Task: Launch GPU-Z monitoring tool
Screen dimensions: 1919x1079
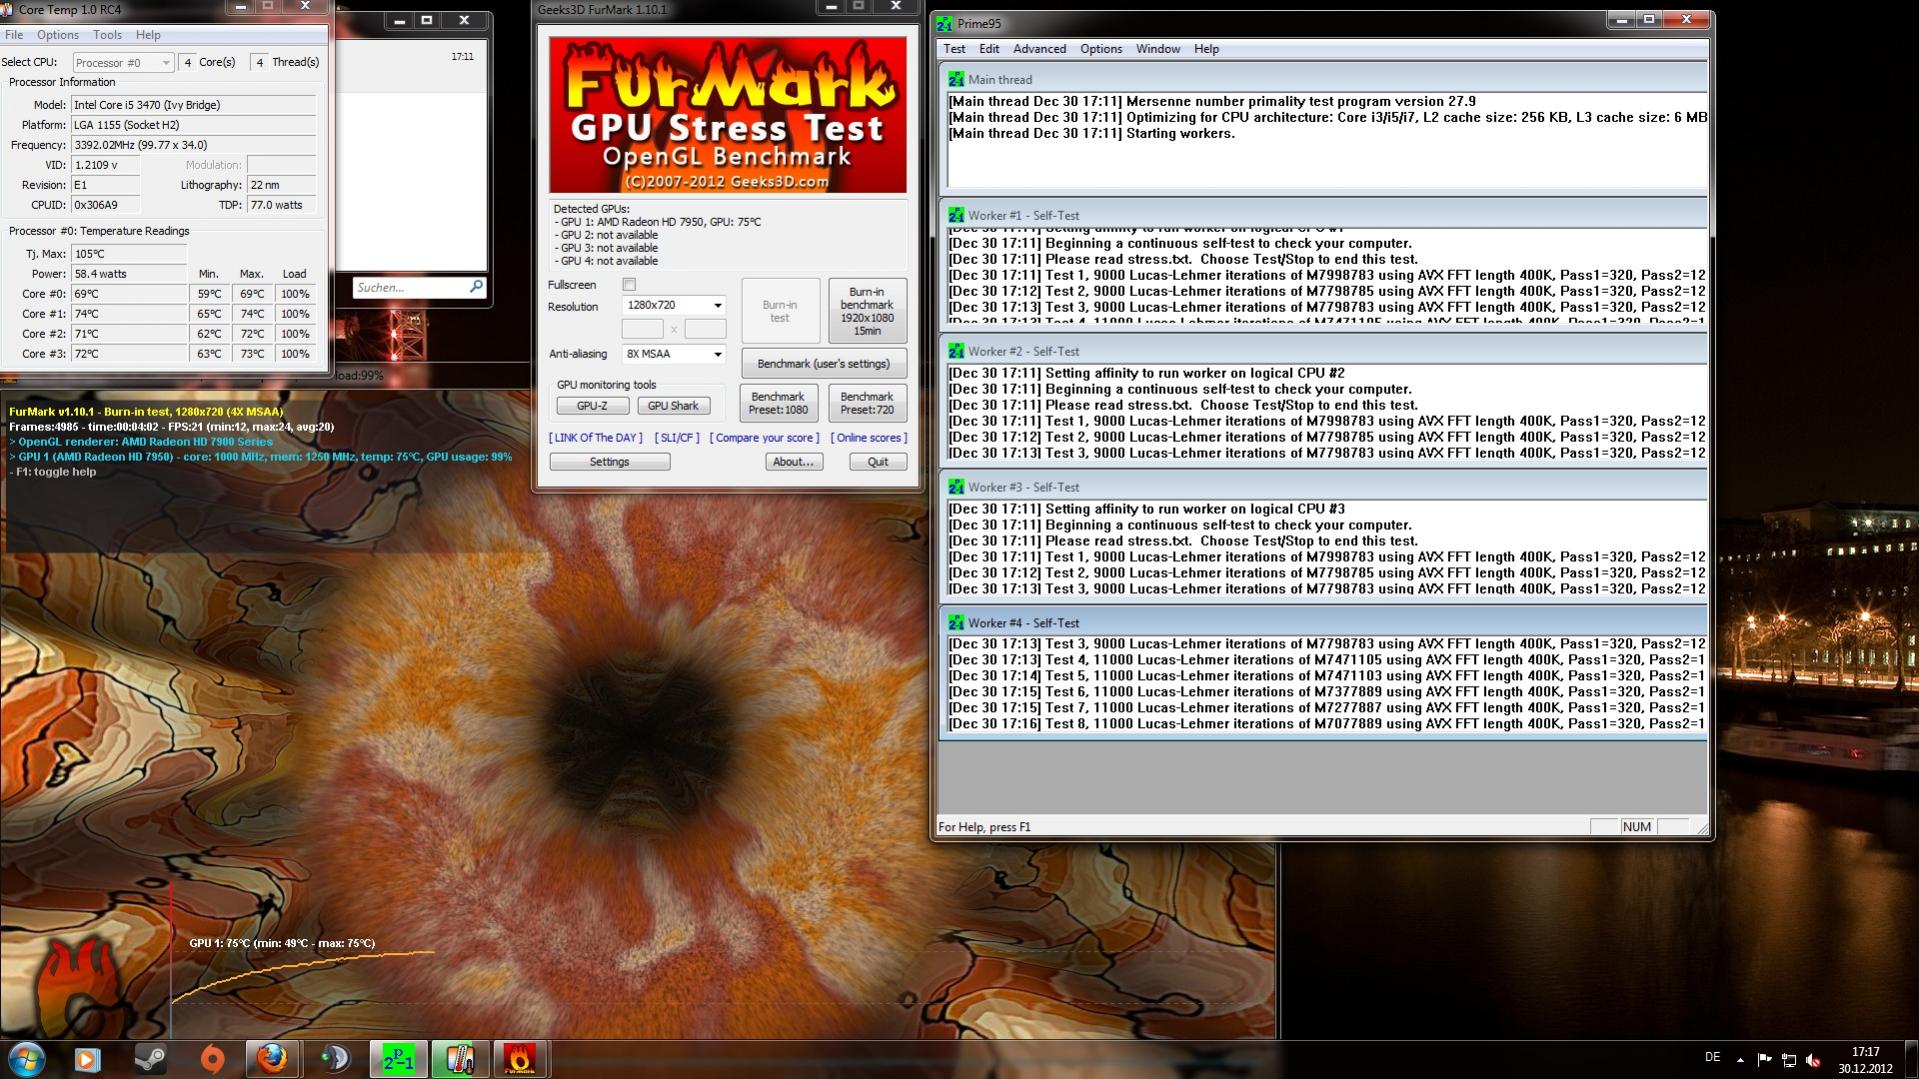Action: pyautogui.click(x=592, y=406)
